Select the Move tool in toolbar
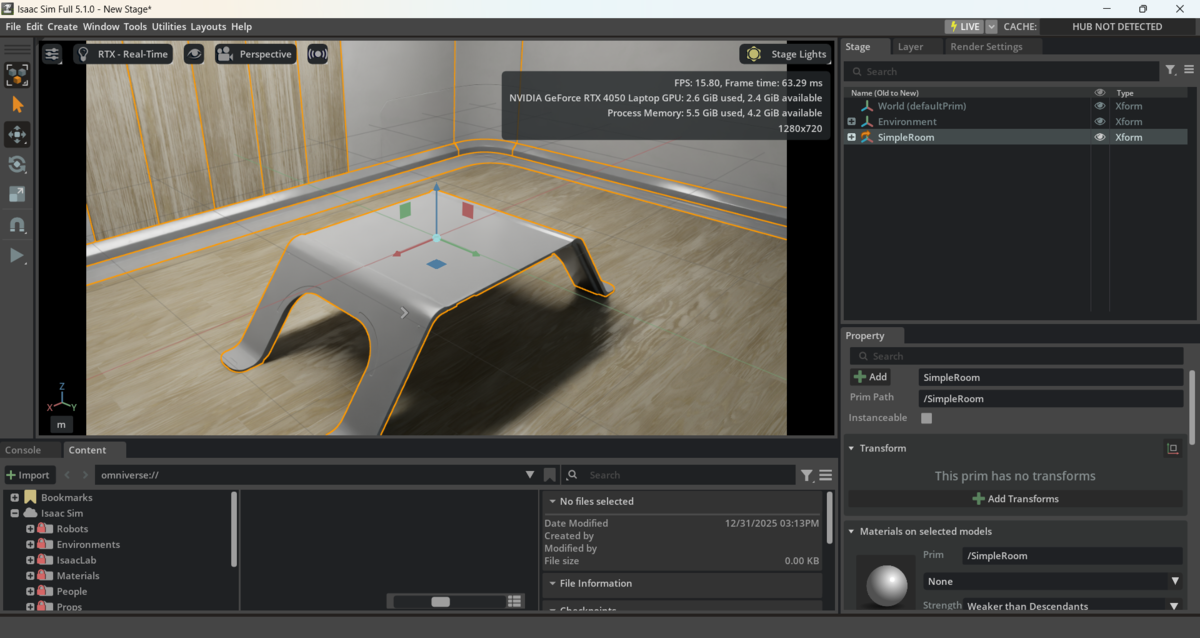Screen dimensions: 1200x638 point(17,134)
